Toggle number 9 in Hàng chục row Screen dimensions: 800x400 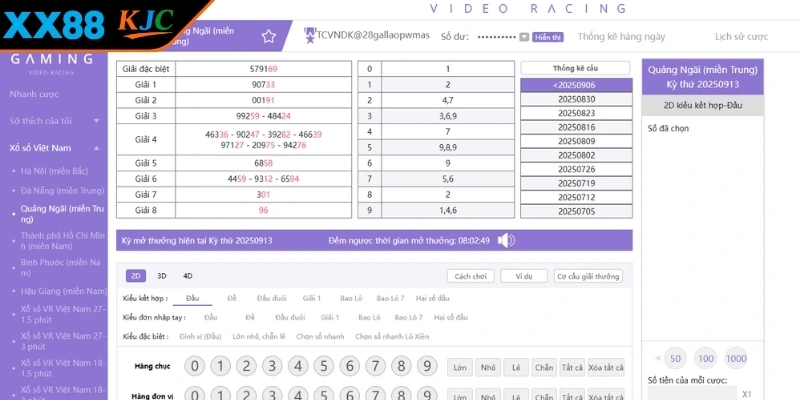pyautogui.click(x=429, y=367)
